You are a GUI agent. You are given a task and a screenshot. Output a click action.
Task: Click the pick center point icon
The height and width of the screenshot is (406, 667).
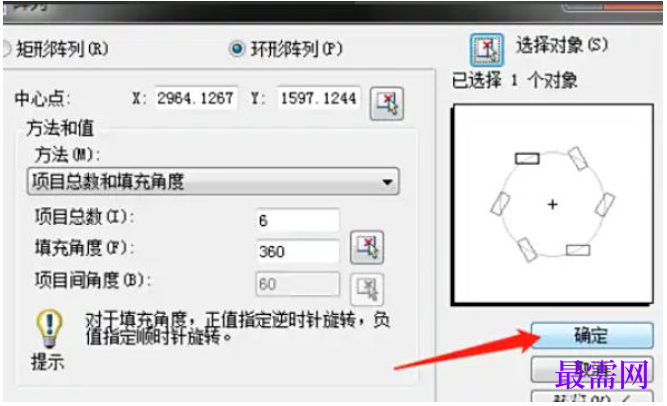coord(387,103)
